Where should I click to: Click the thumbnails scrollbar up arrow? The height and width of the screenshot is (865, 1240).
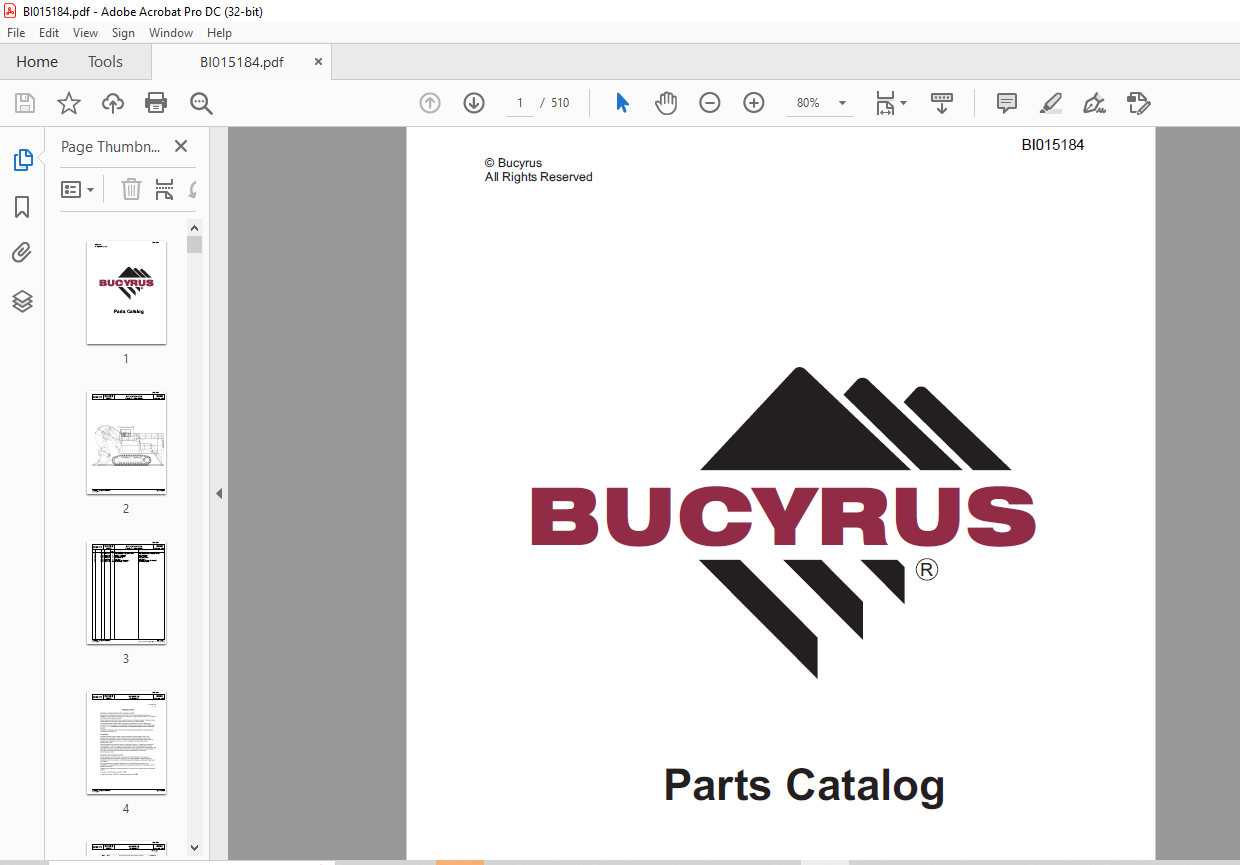point(195,227)
